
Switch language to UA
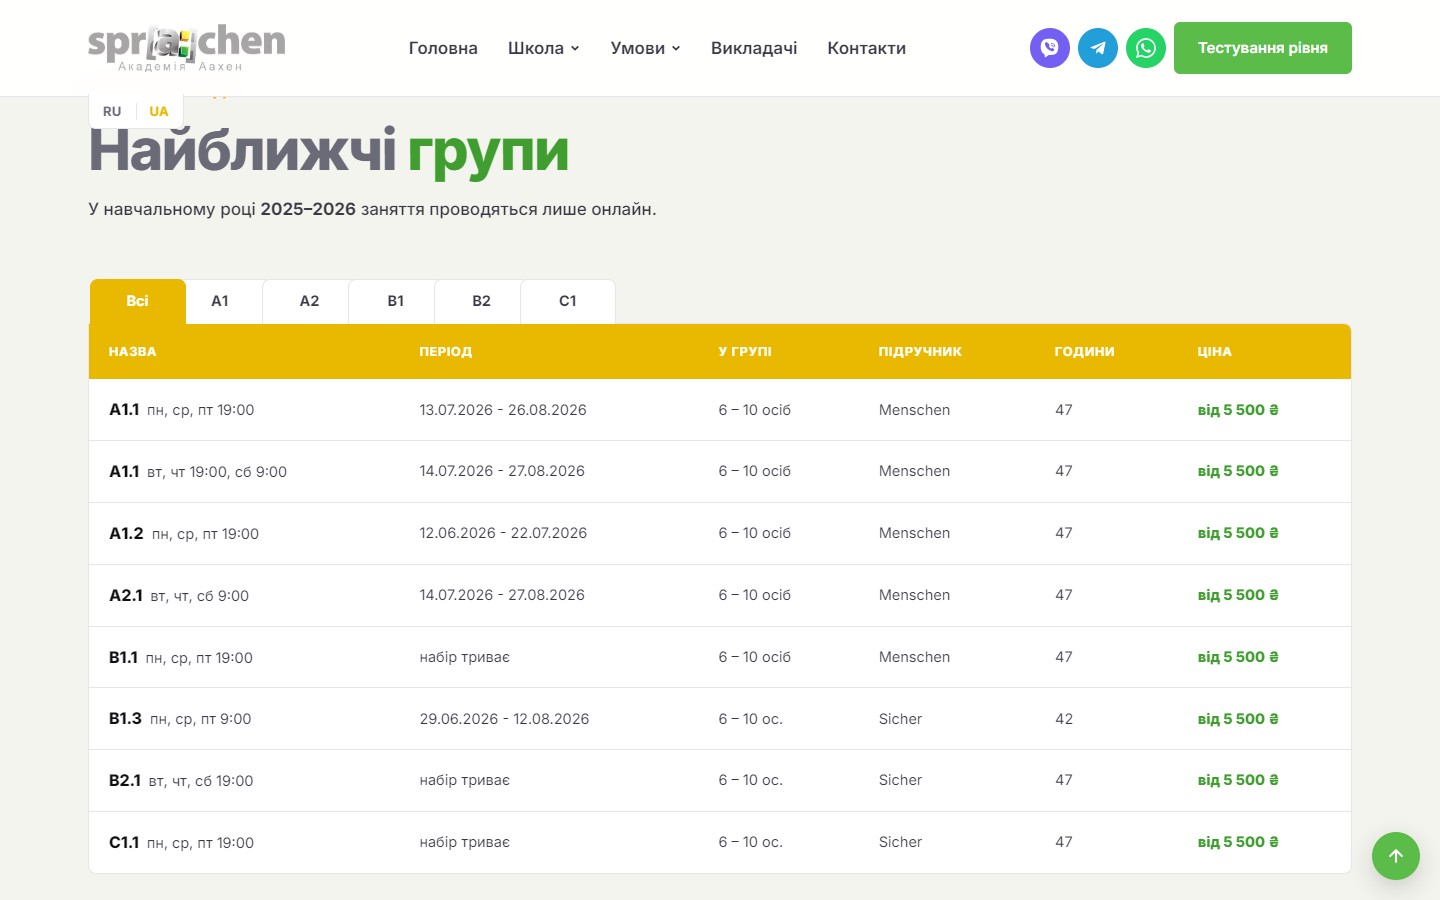159,111
